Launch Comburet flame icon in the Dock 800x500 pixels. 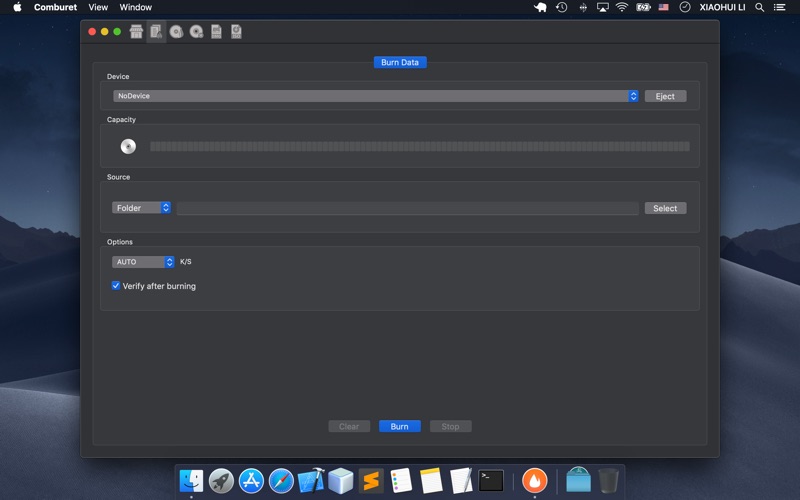(534, 480)
